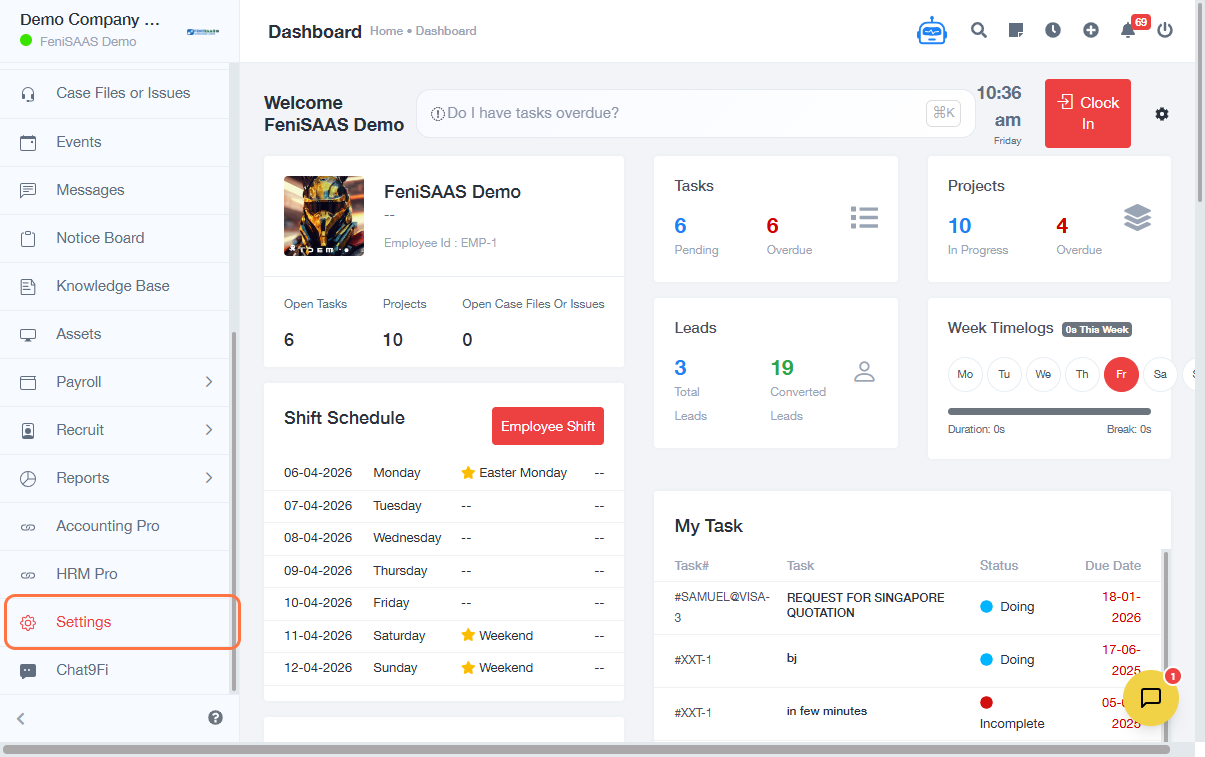Viewport: 1205px width, 757px height.
Task: Click the Employee Shift button
Action: click(x=547, y=426)
